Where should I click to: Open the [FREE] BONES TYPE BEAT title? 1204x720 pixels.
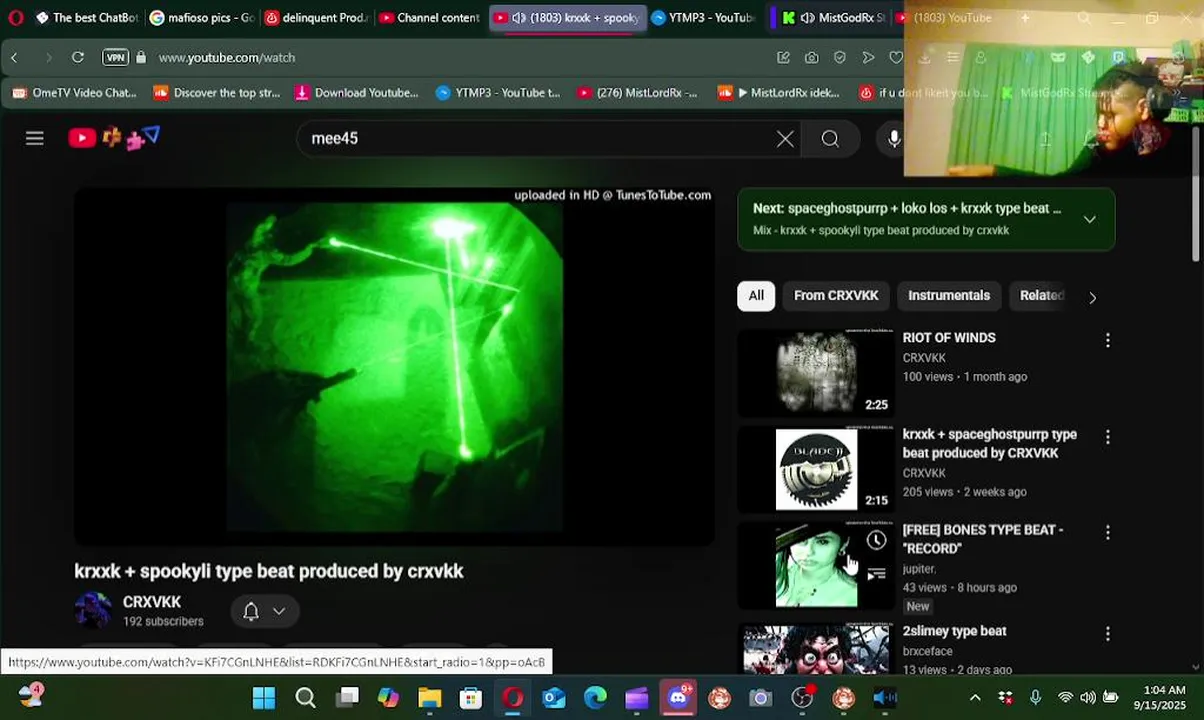pos(983,539)
